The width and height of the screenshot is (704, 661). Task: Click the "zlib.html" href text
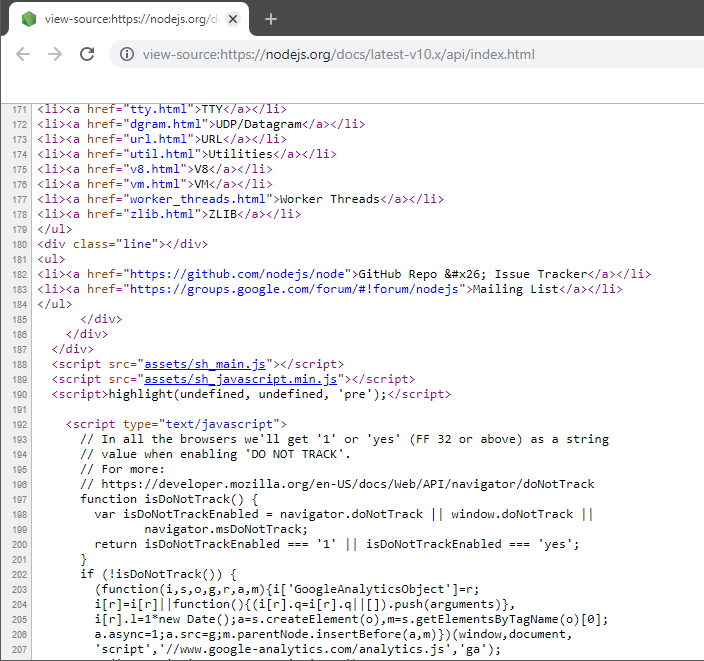pyautogui.click(x=162, y=214)
